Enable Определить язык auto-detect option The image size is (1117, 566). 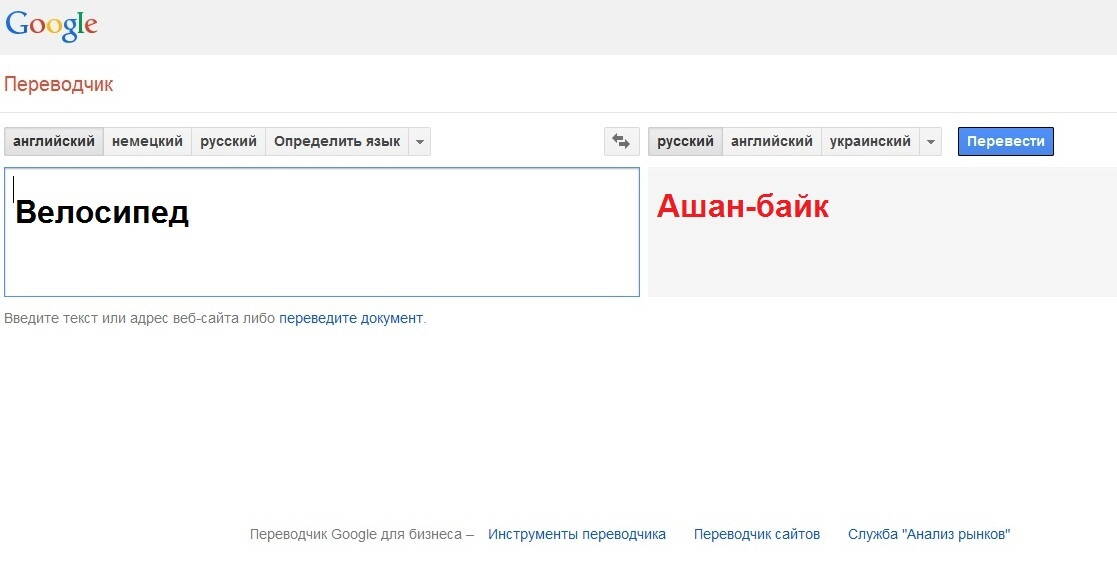click(337, 142)
